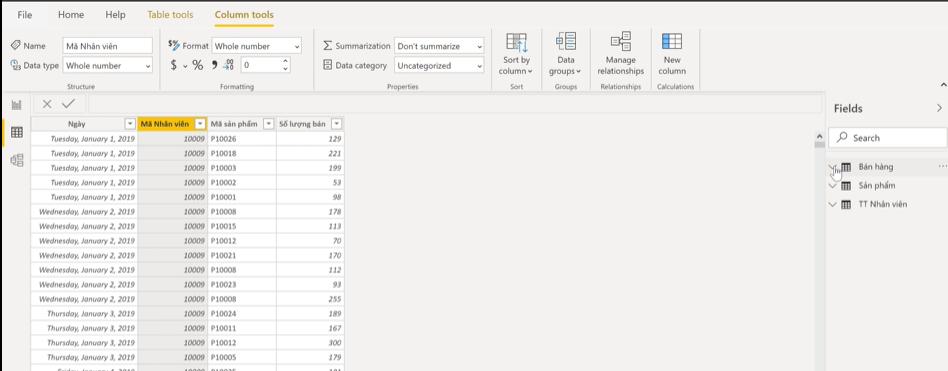The image size is (948, 371).
Task: Cancel formula with the X icon
Action: coord(47,104)
